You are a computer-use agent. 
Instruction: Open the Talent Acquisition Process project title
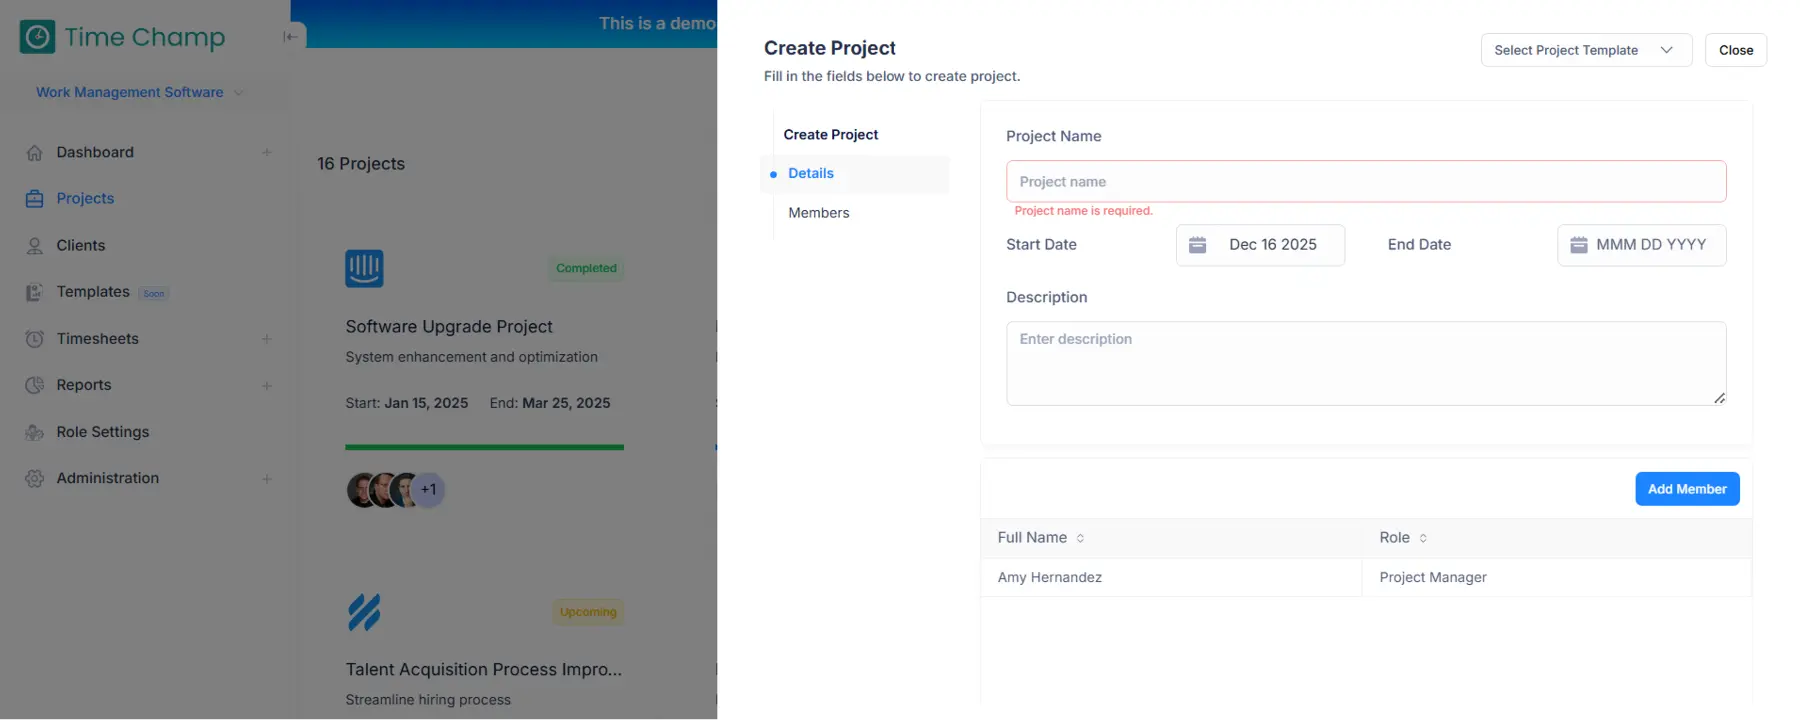click(484, 670)
